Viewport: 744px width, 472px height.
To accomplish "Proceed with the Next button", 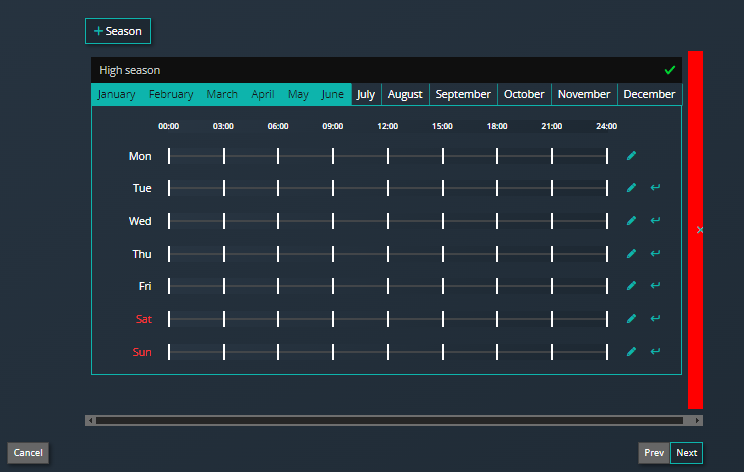I will coord(687,453).
